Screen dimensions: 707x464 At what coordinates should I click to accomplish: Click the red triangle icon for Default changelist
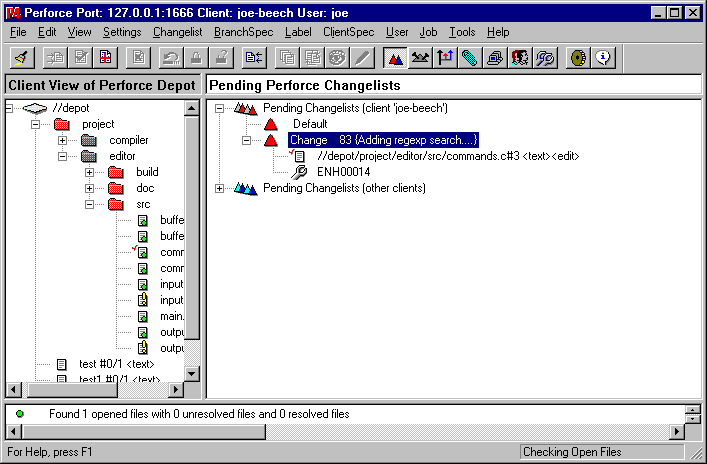coord(270,124)
